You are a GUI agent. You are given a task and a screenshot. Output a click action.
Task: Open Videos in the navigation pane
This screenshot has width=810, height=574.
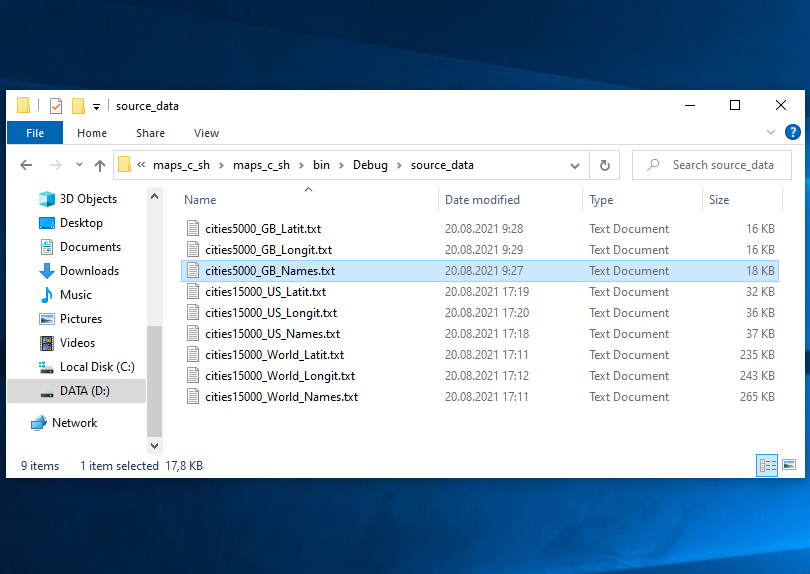pos(67,343)
